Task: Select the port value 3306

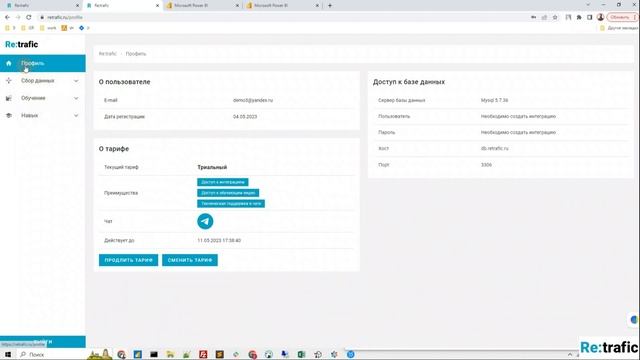Action: coord(486,165)
